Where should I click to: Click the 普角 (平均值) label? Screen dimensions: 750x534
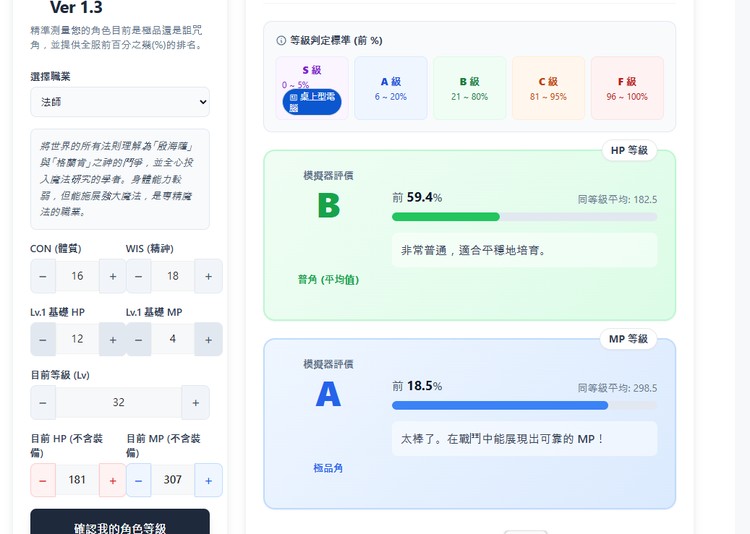click(x=328, y=279)
